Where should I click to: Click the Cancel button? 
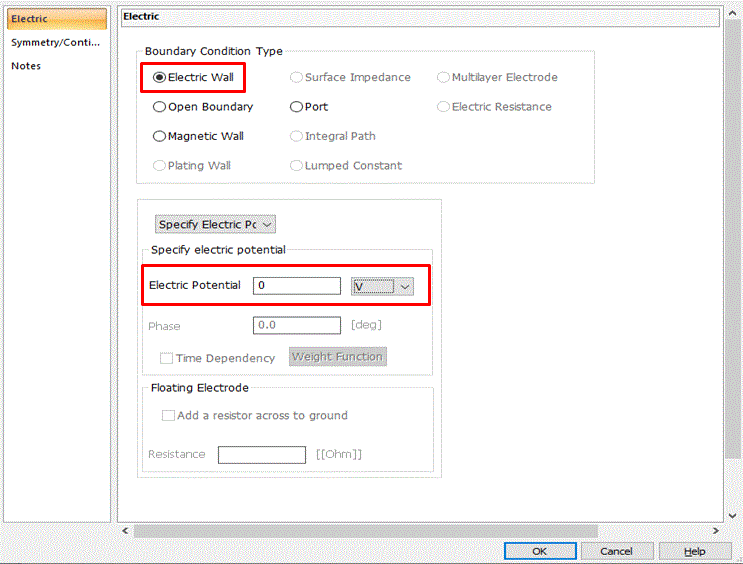(x=616, y=551)
